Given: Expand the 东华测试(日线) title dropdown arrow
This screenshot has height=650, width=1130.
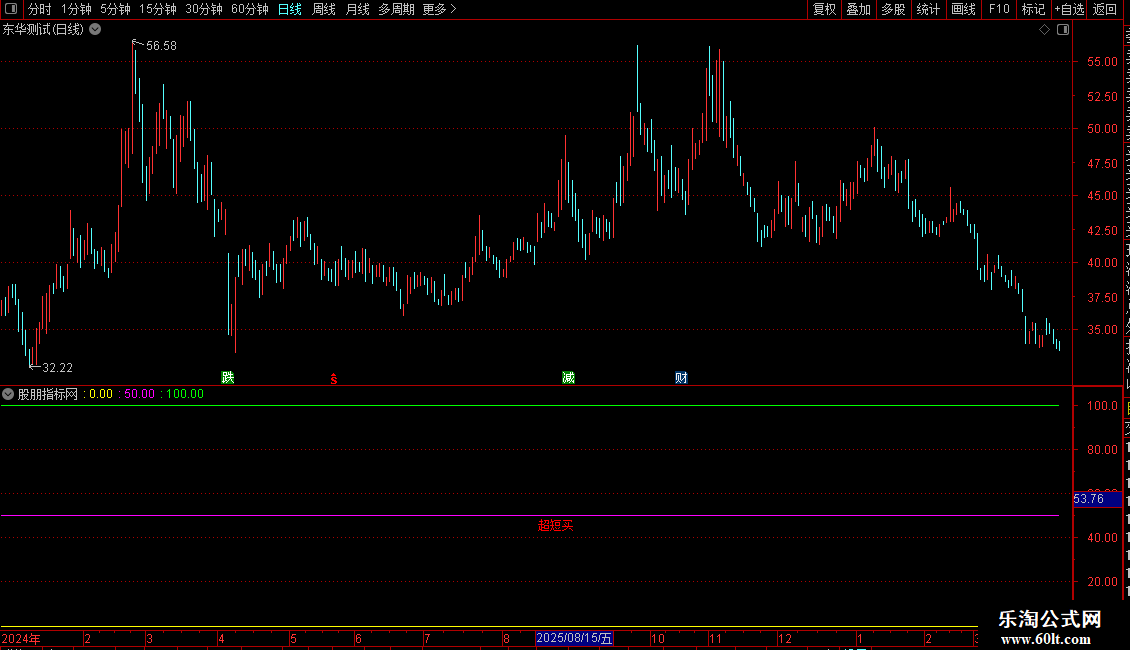Looking at the screenshot, I should pyautogui.click(x=95, y=30).
